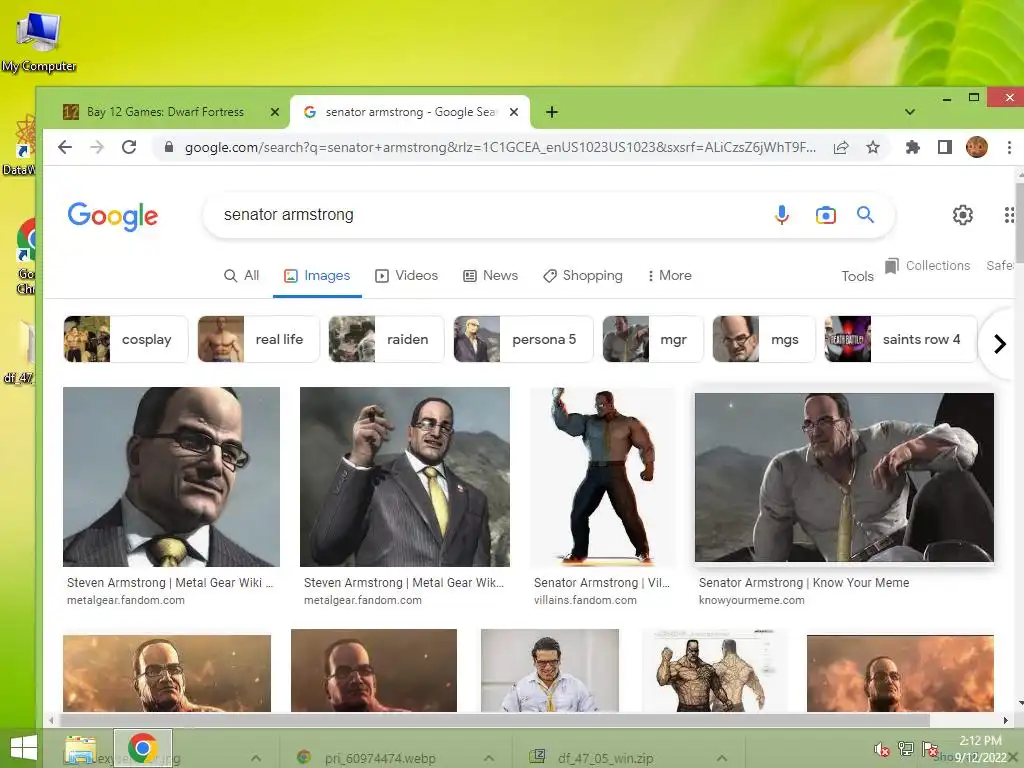Toggle the Chrome side panel icon
The height and width of the screenshot is (768, 1024).
944,147
